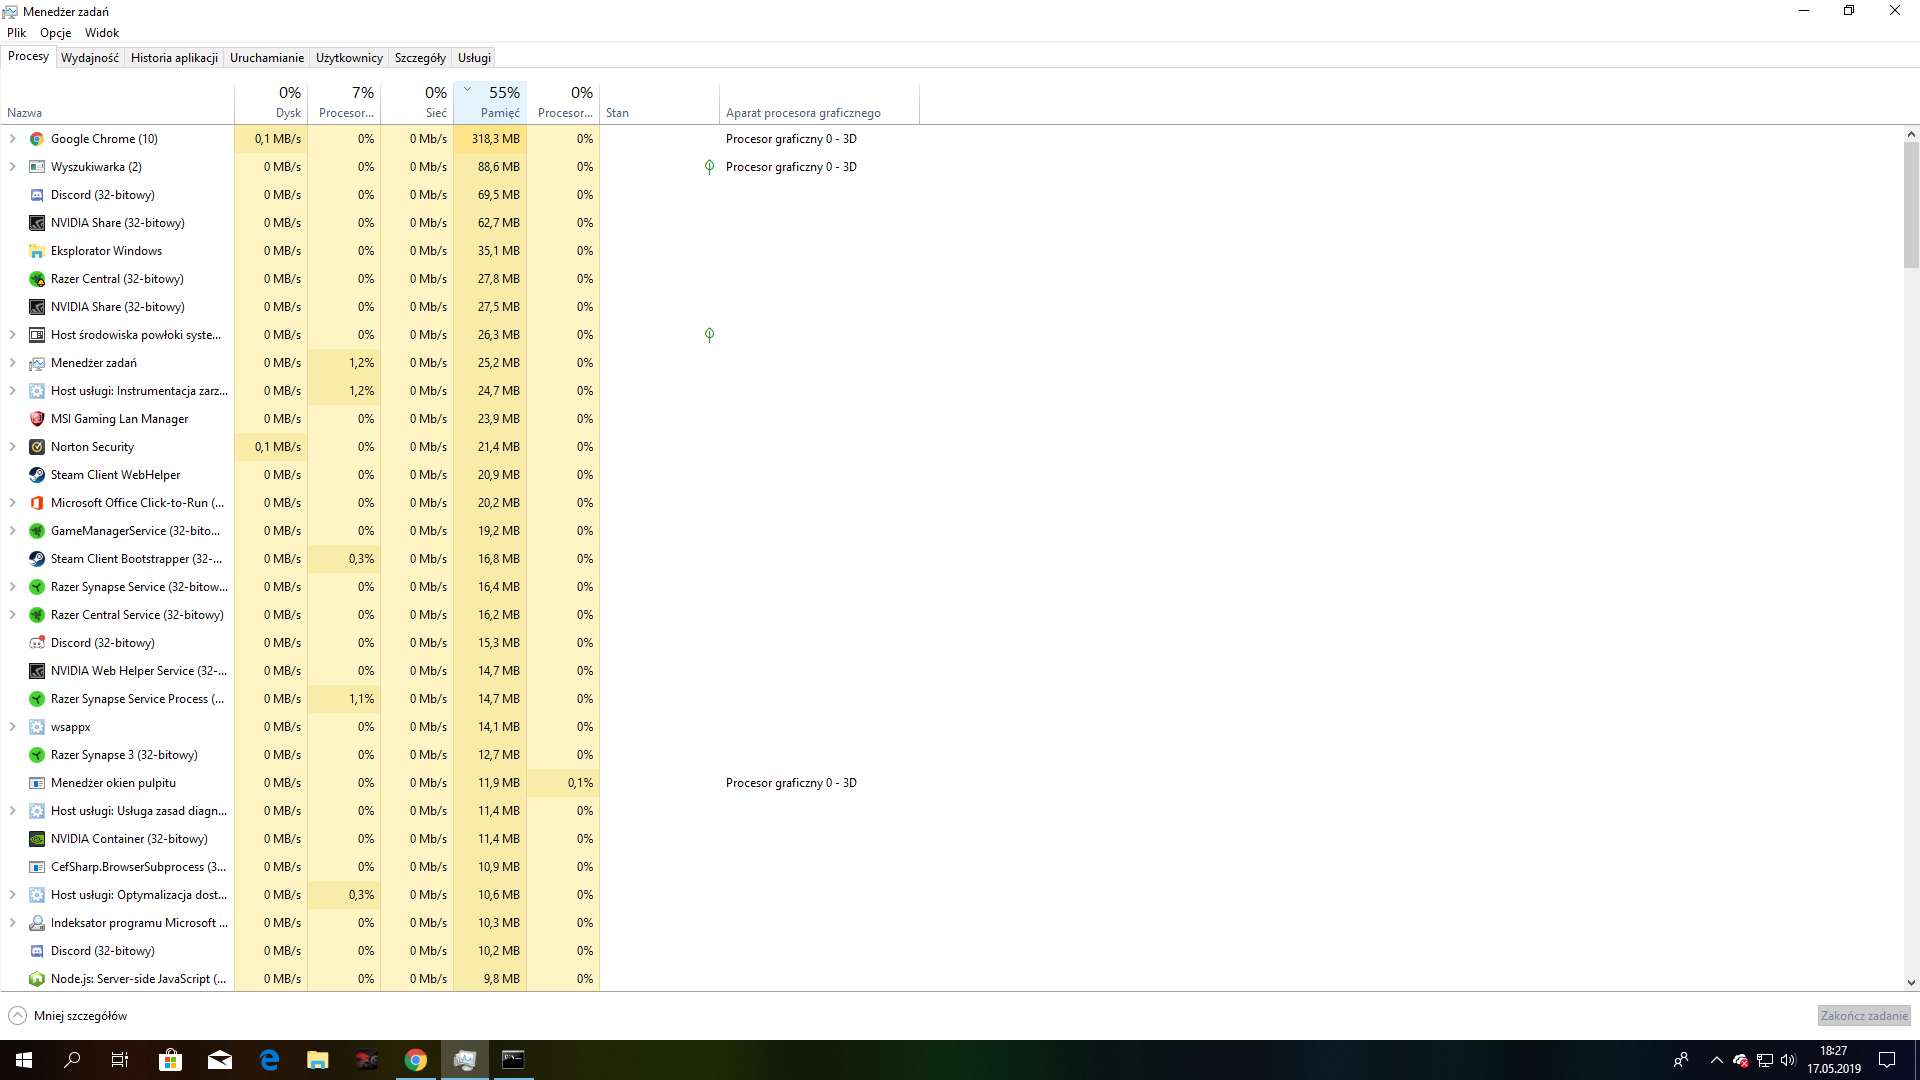Sort by Sieć column header

(x=417, y=102)
